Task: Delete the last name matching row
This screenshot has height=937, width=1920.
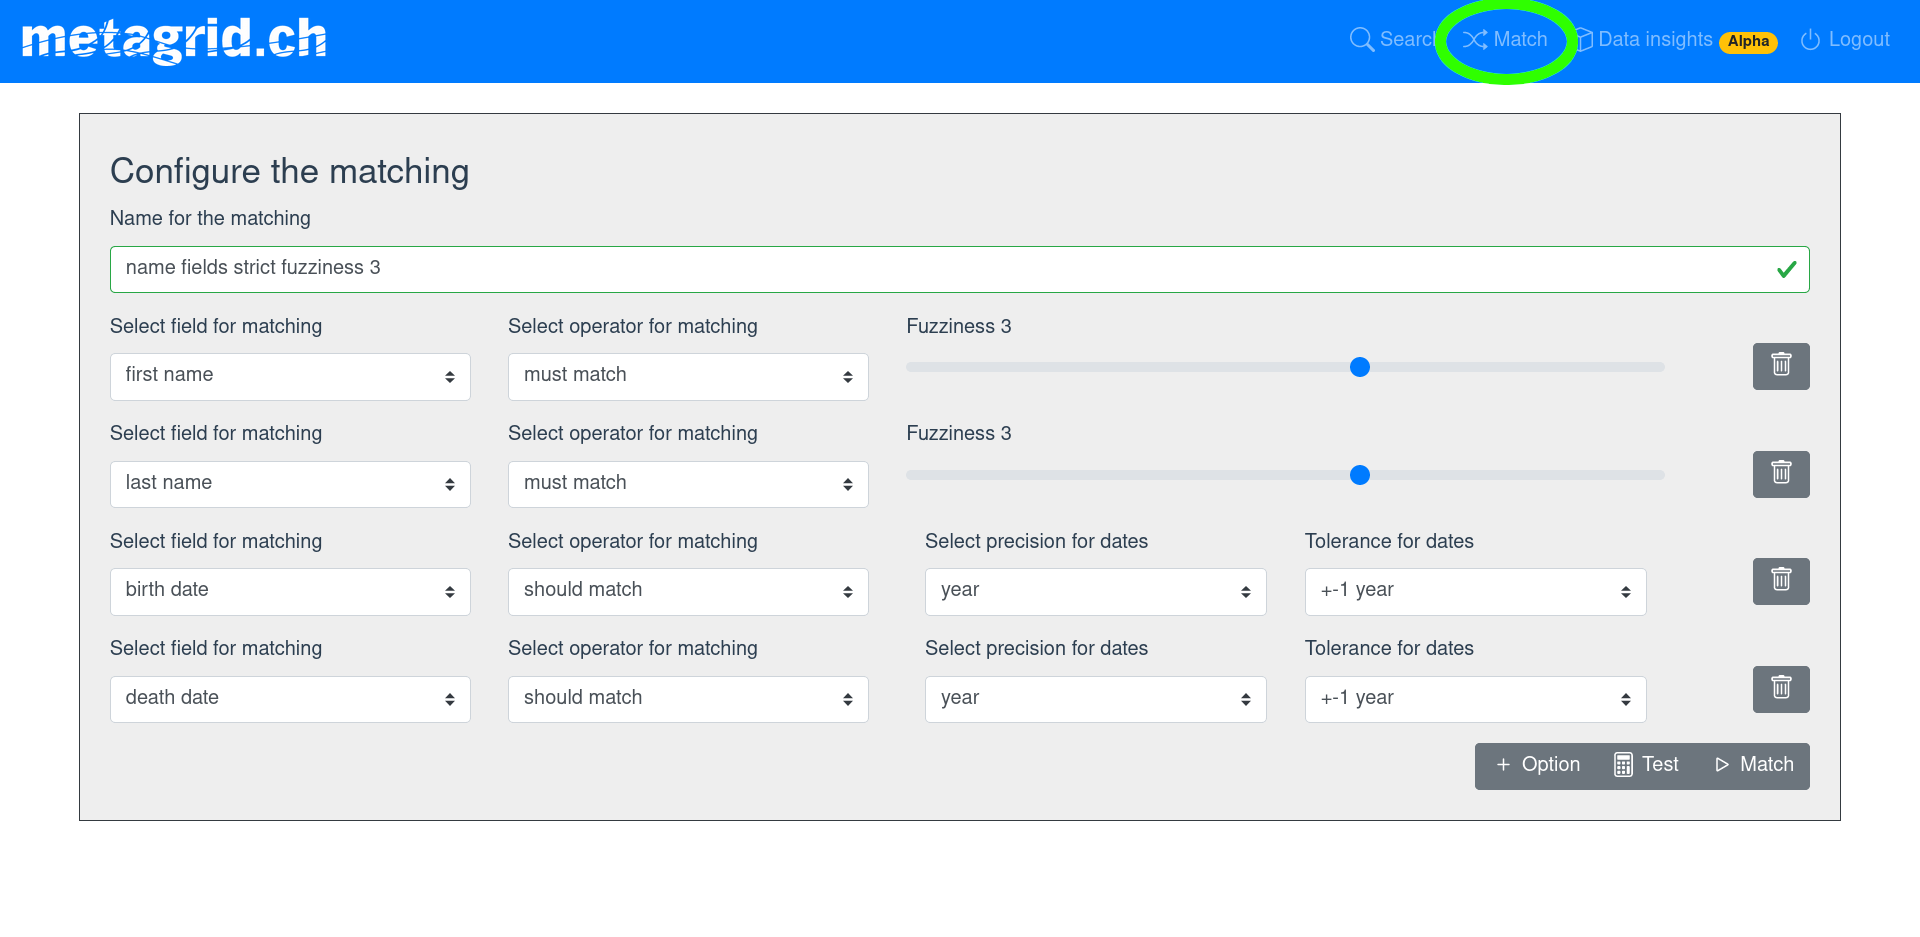Action: (x=1780, y=474)
